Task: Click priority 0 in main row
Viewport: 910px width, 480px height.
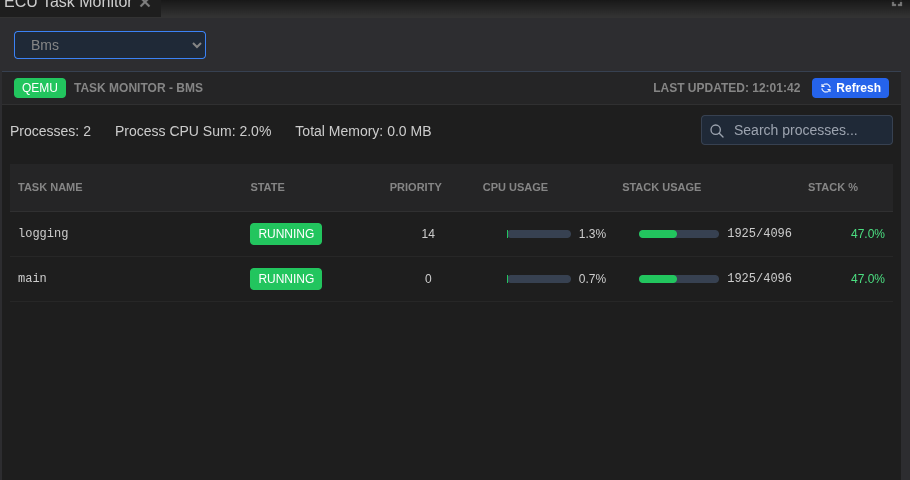Action: [428, 279]
